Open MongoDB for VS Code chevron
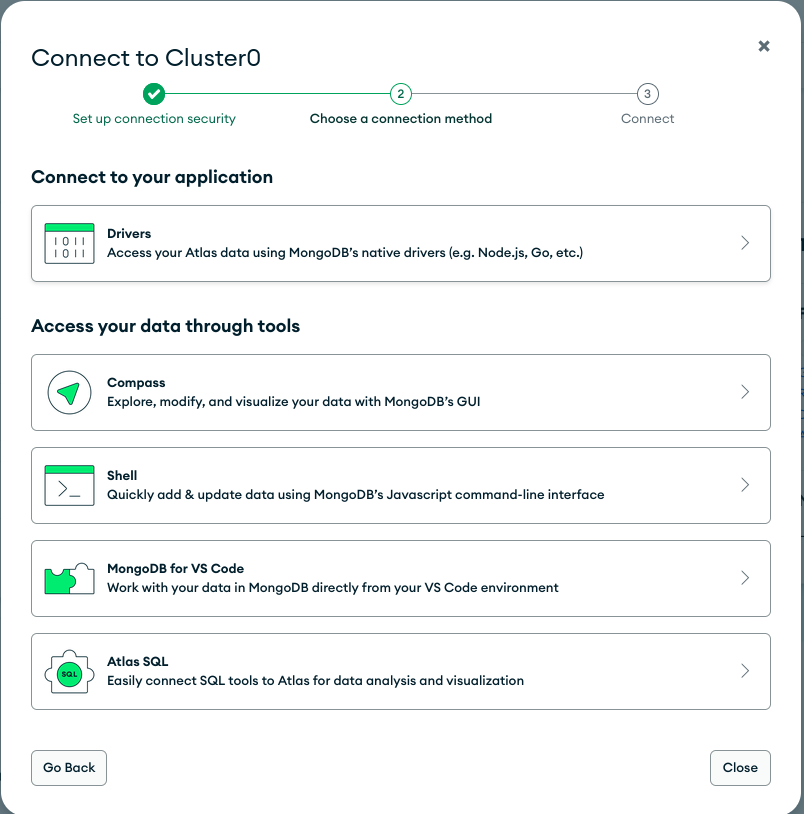 745,578
